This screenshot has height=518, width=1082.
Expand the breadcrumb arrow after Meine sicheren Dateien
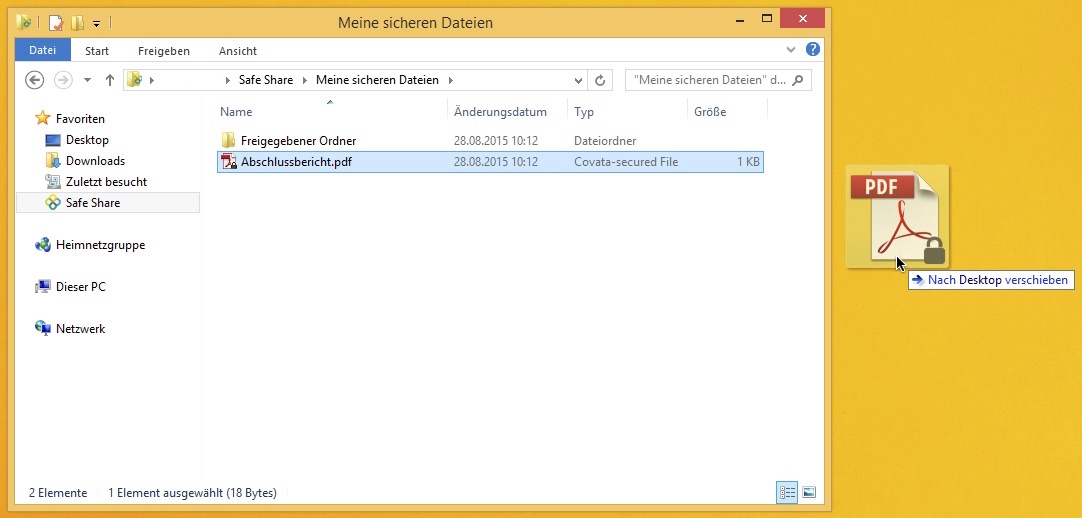451,81
